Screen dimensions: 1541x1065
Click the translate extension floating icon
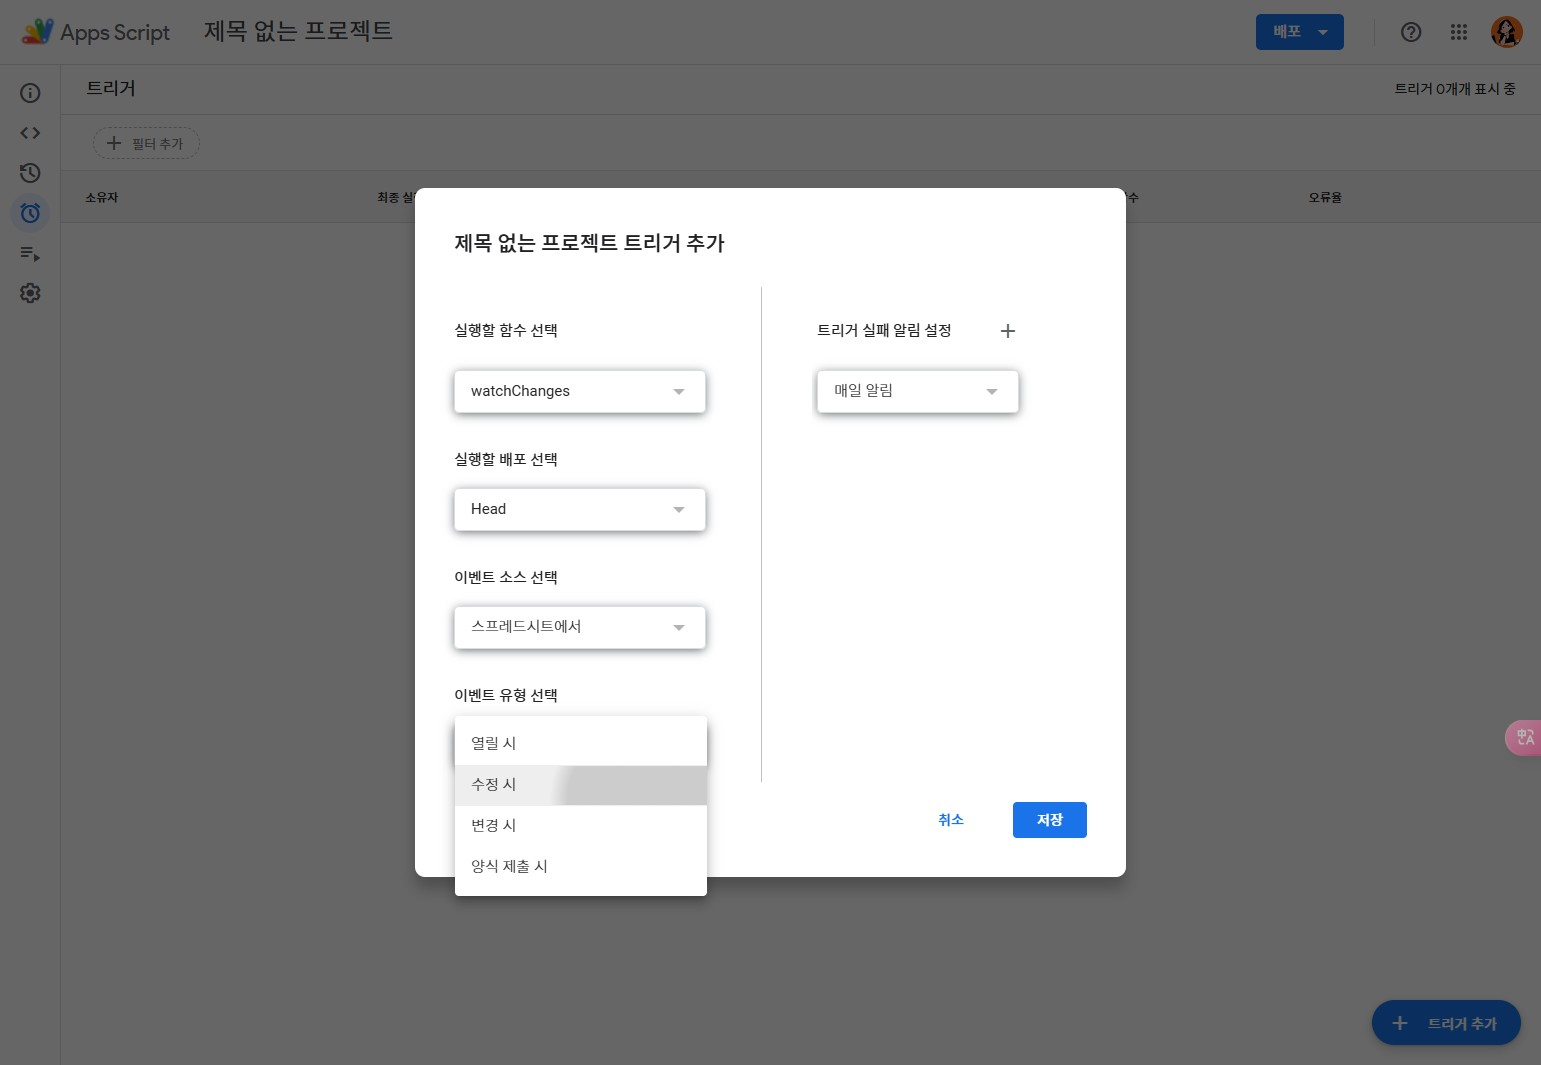coord(1523,738)
